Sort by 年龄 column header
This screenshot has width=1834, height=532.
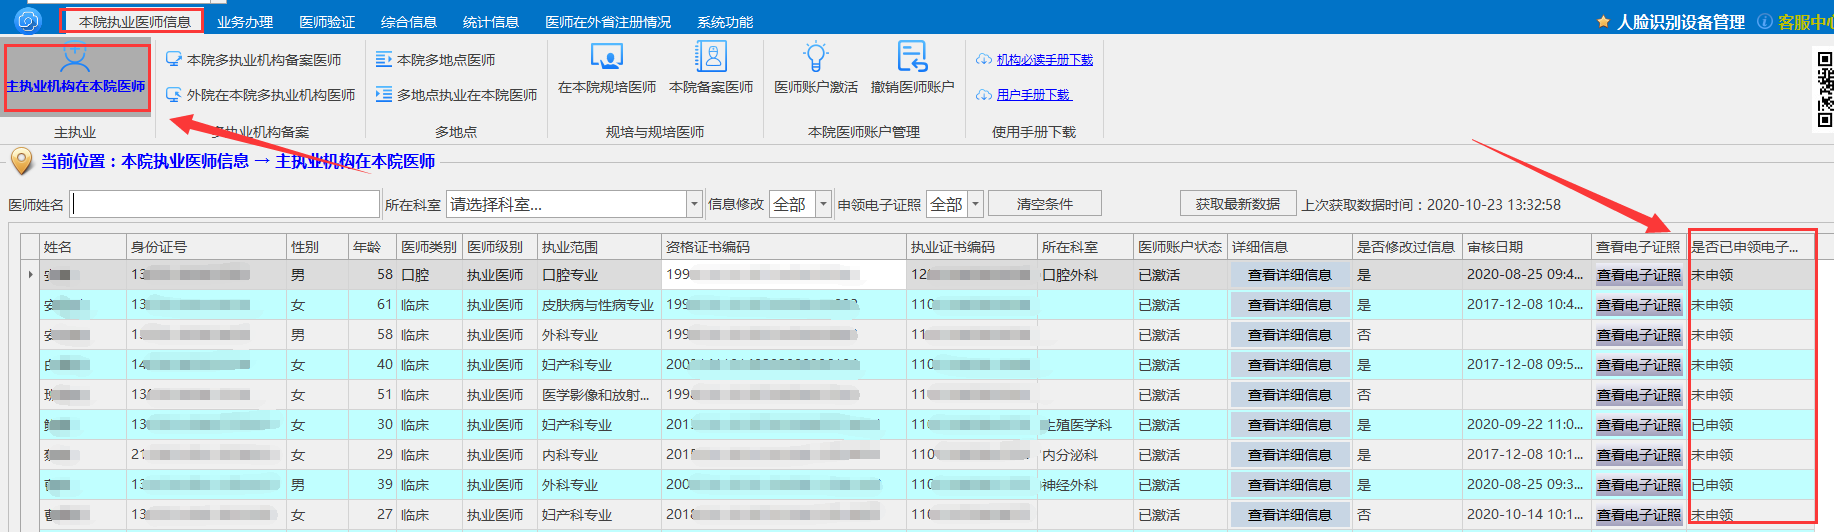(x=367, y=247)
